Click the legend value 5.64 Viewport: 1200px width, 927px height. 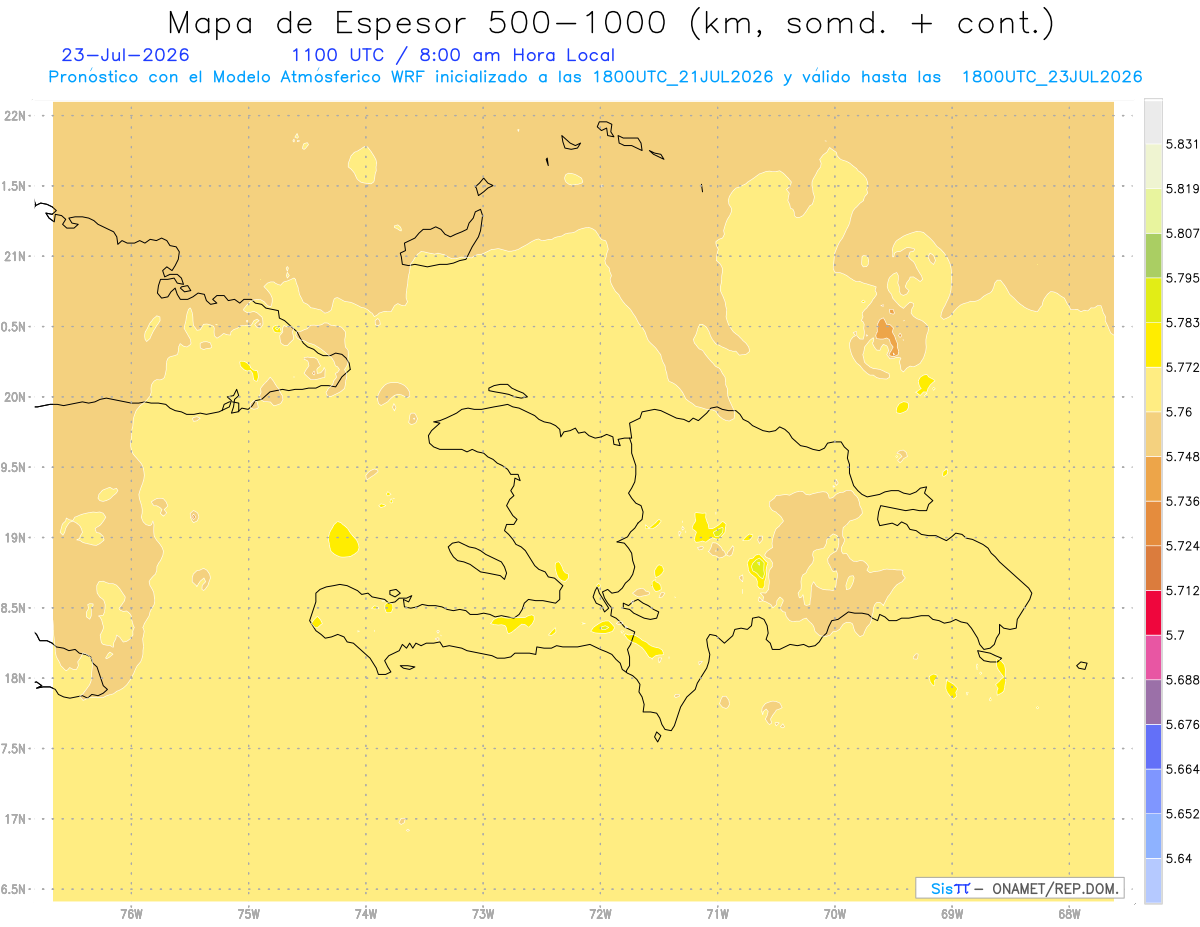pos(1179,858)
